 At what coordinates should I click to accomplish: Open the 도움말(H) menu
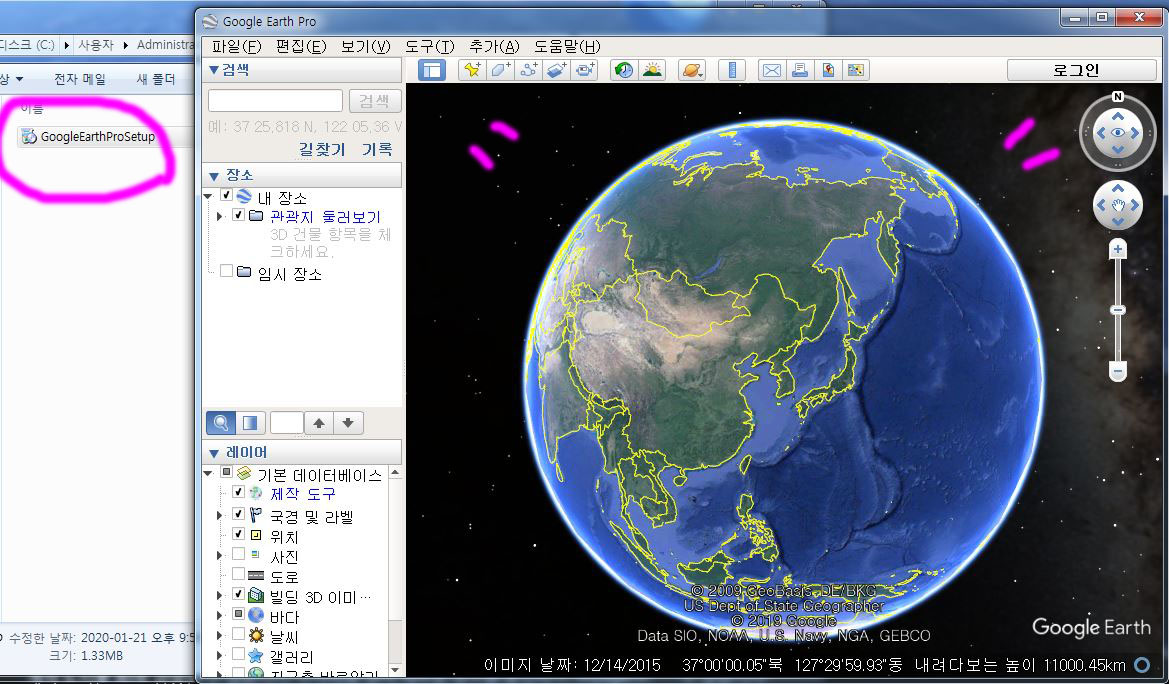point(567,46)
